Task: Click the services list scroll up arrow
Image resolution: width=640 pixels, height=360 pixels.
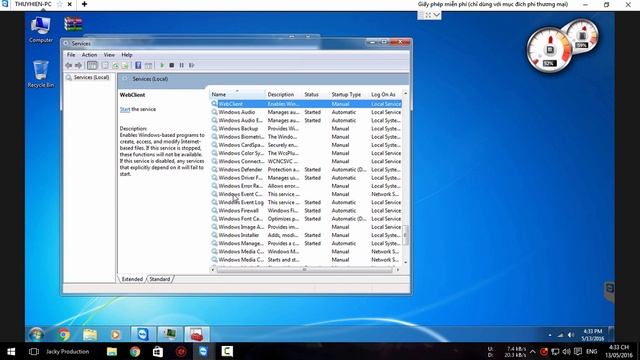Action: tap(405, 94)
